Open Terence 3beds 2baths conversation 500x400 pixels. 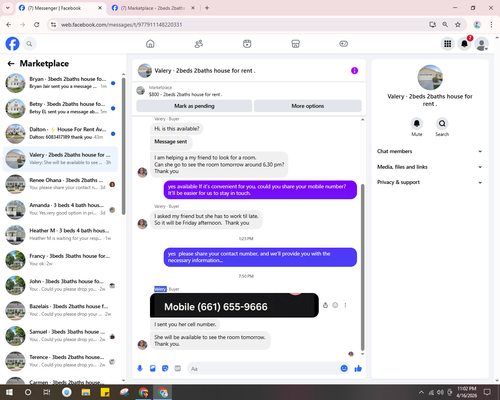[x=60, y=361]
